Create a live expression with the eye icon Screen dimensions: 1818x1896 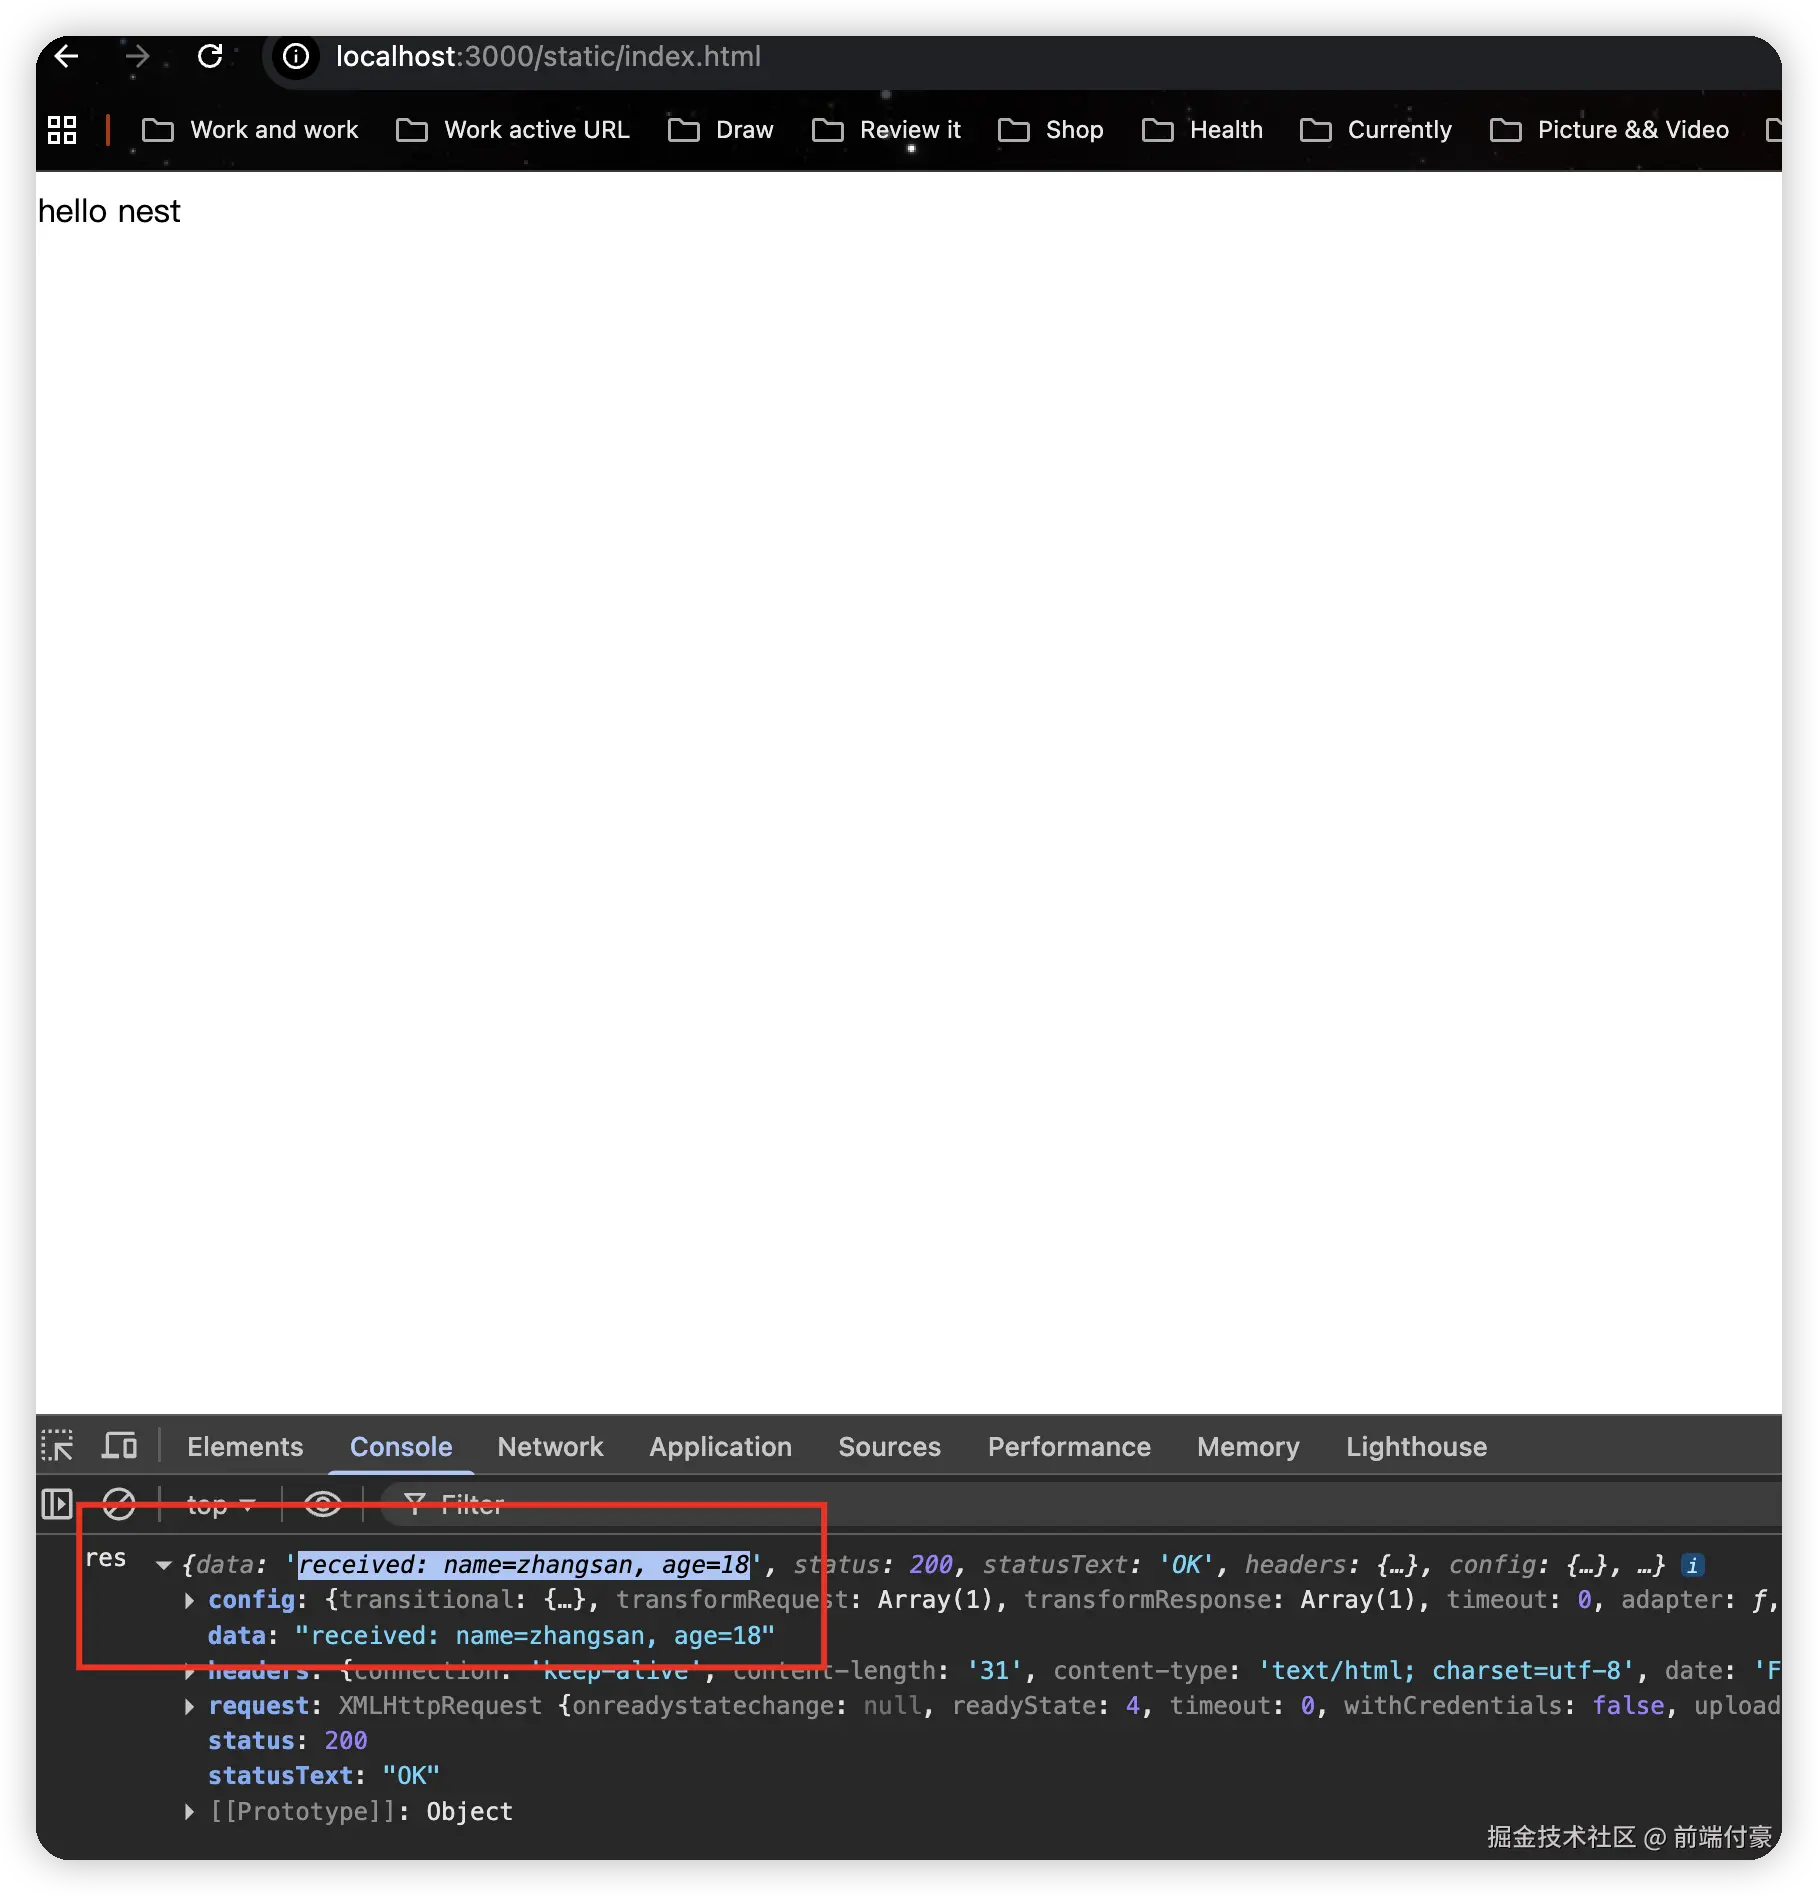coord(322,1504)
